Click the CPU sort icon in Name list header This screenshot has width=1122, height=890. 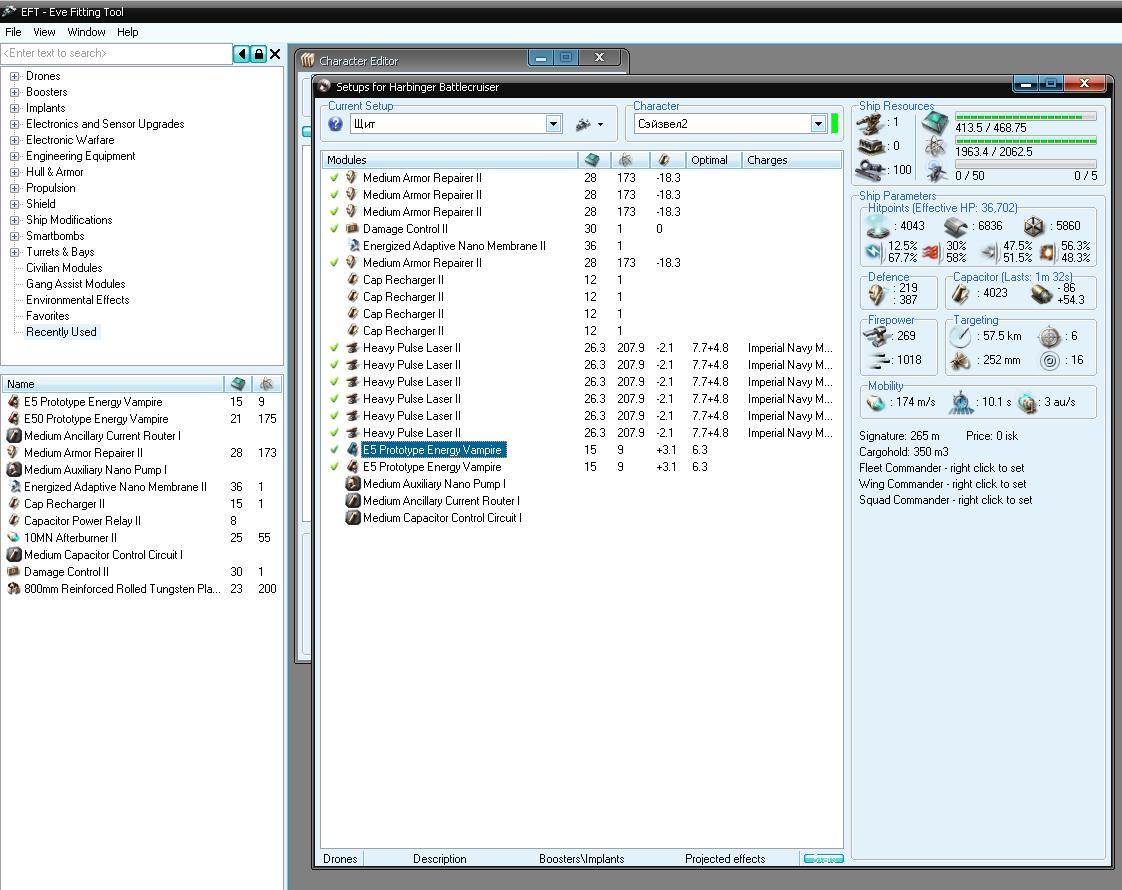[x=238, y=384]
